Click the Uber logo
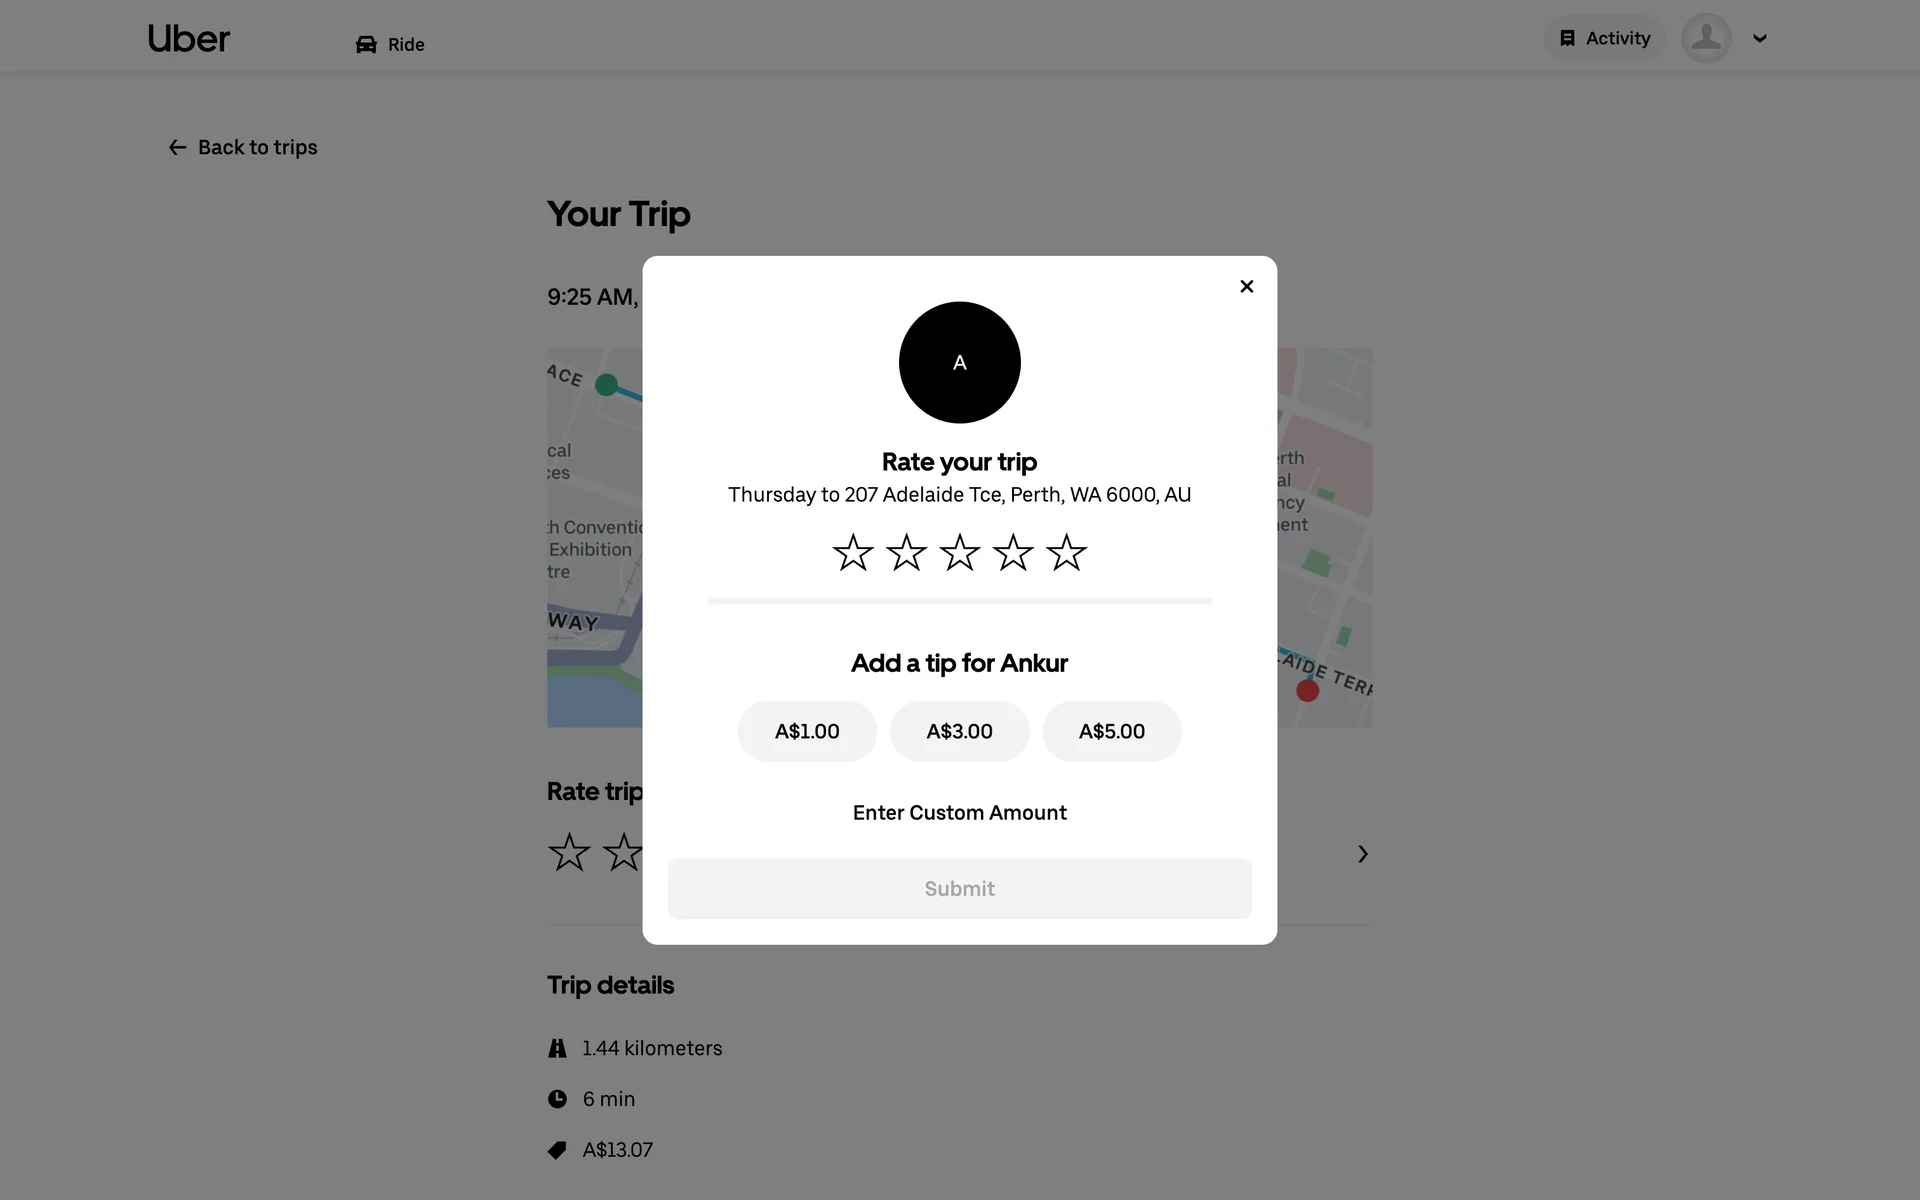 click(x=188, y=39)
